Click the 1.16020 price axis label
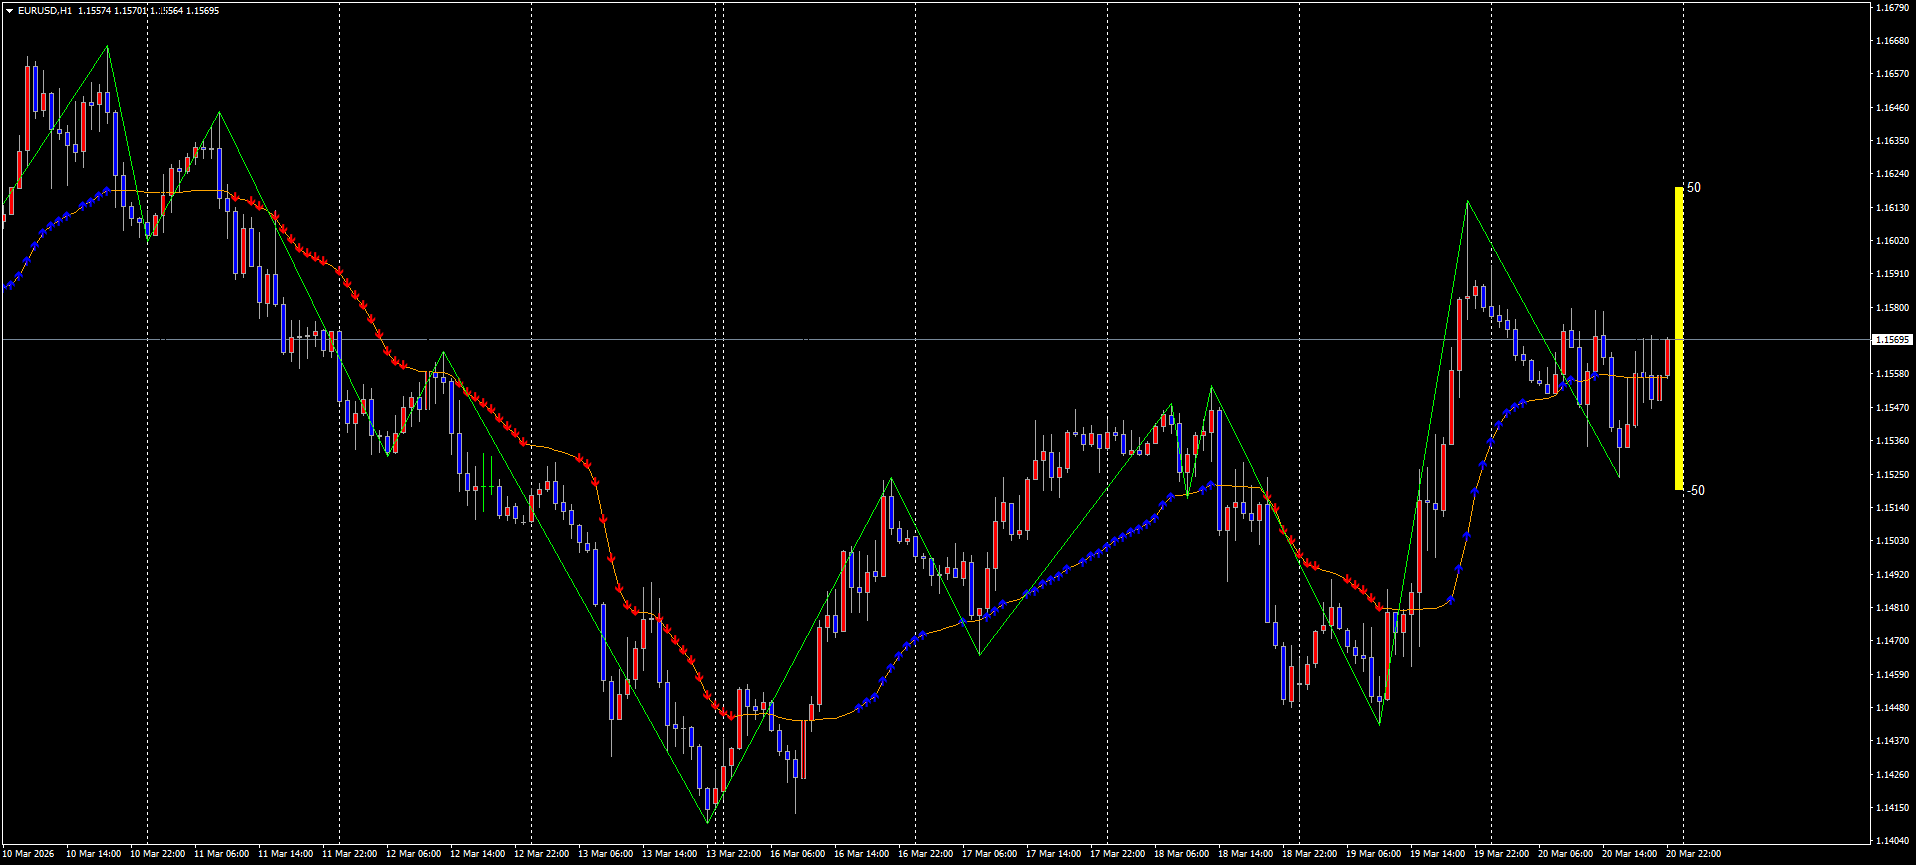 (1892, 241)
